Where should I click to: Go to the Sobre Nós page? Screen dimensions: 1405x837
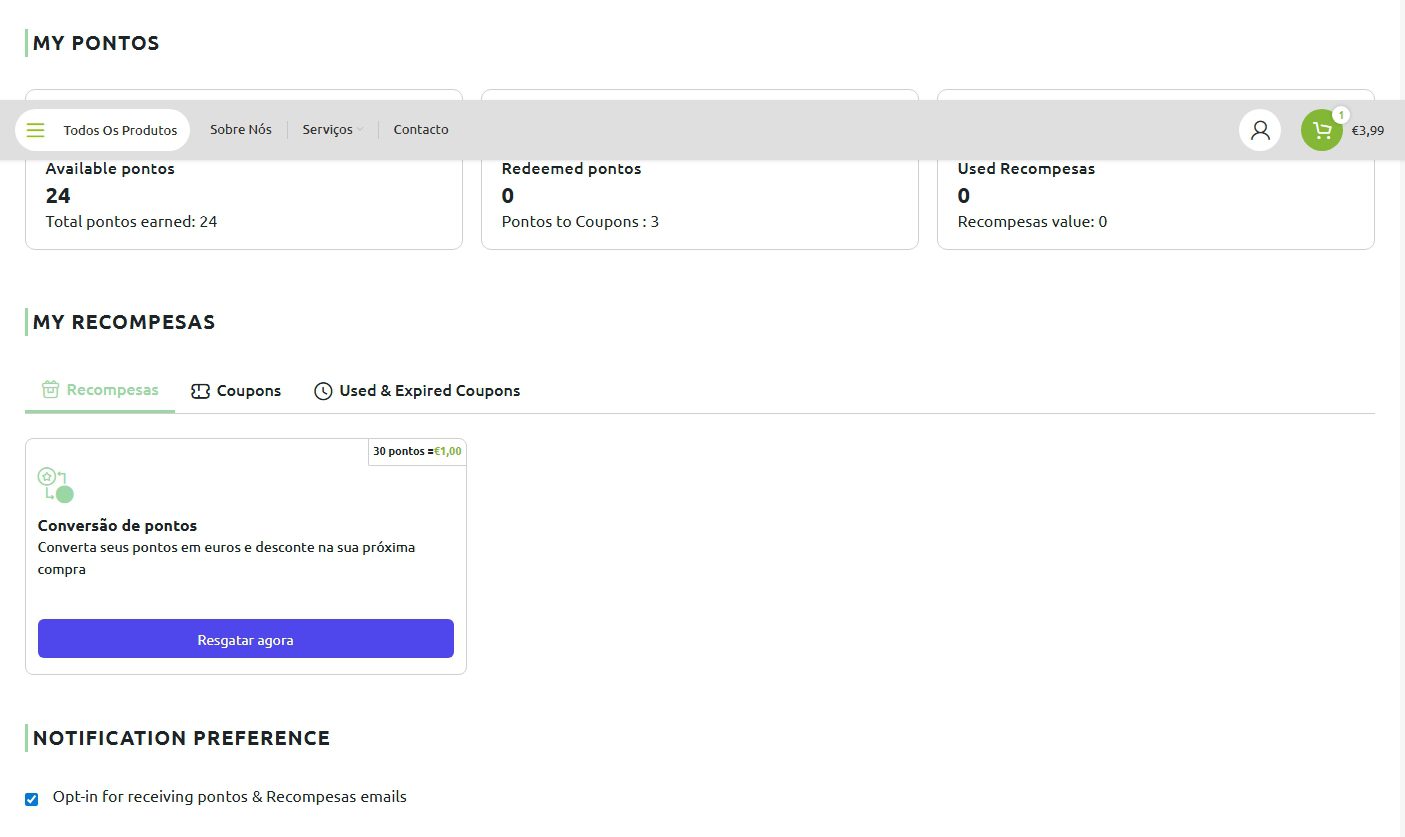(241, 130)
